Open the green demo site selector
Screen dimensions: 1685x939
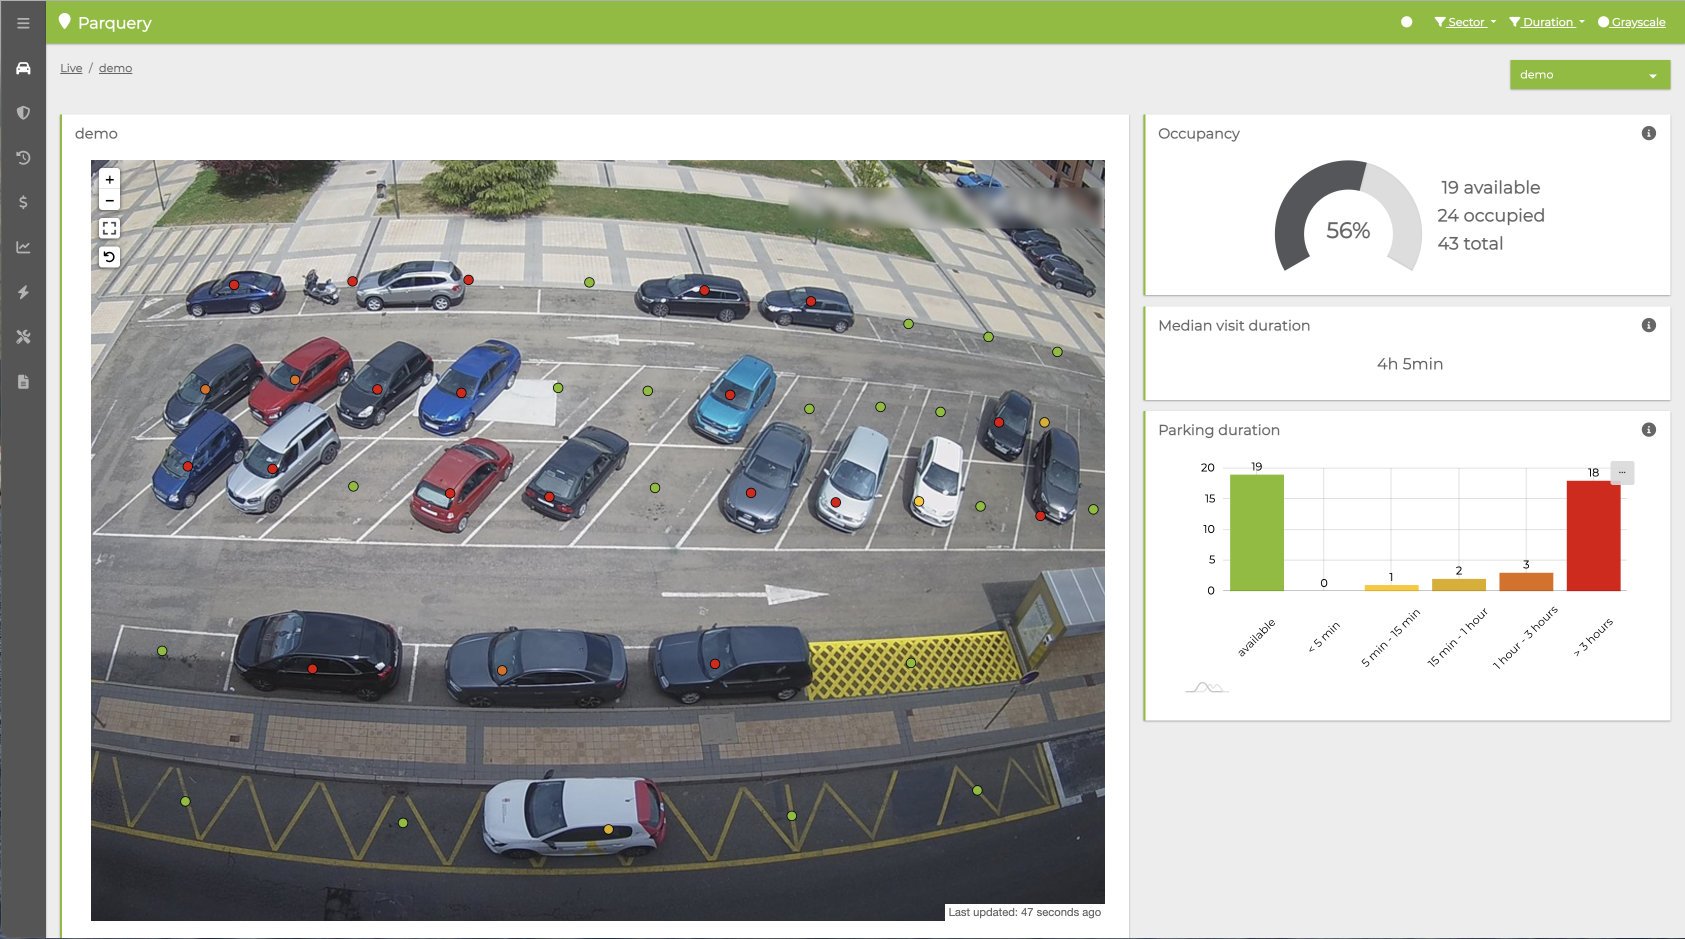coord(1589,75)
